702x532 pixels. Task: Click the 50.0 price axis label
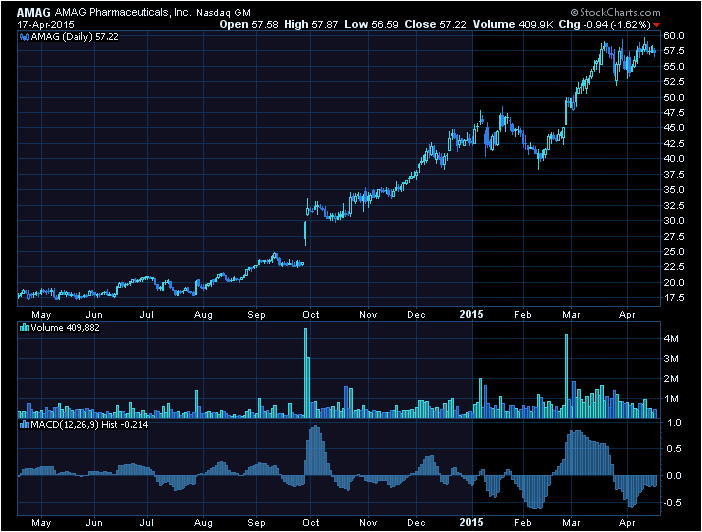(x=673, y=98)
